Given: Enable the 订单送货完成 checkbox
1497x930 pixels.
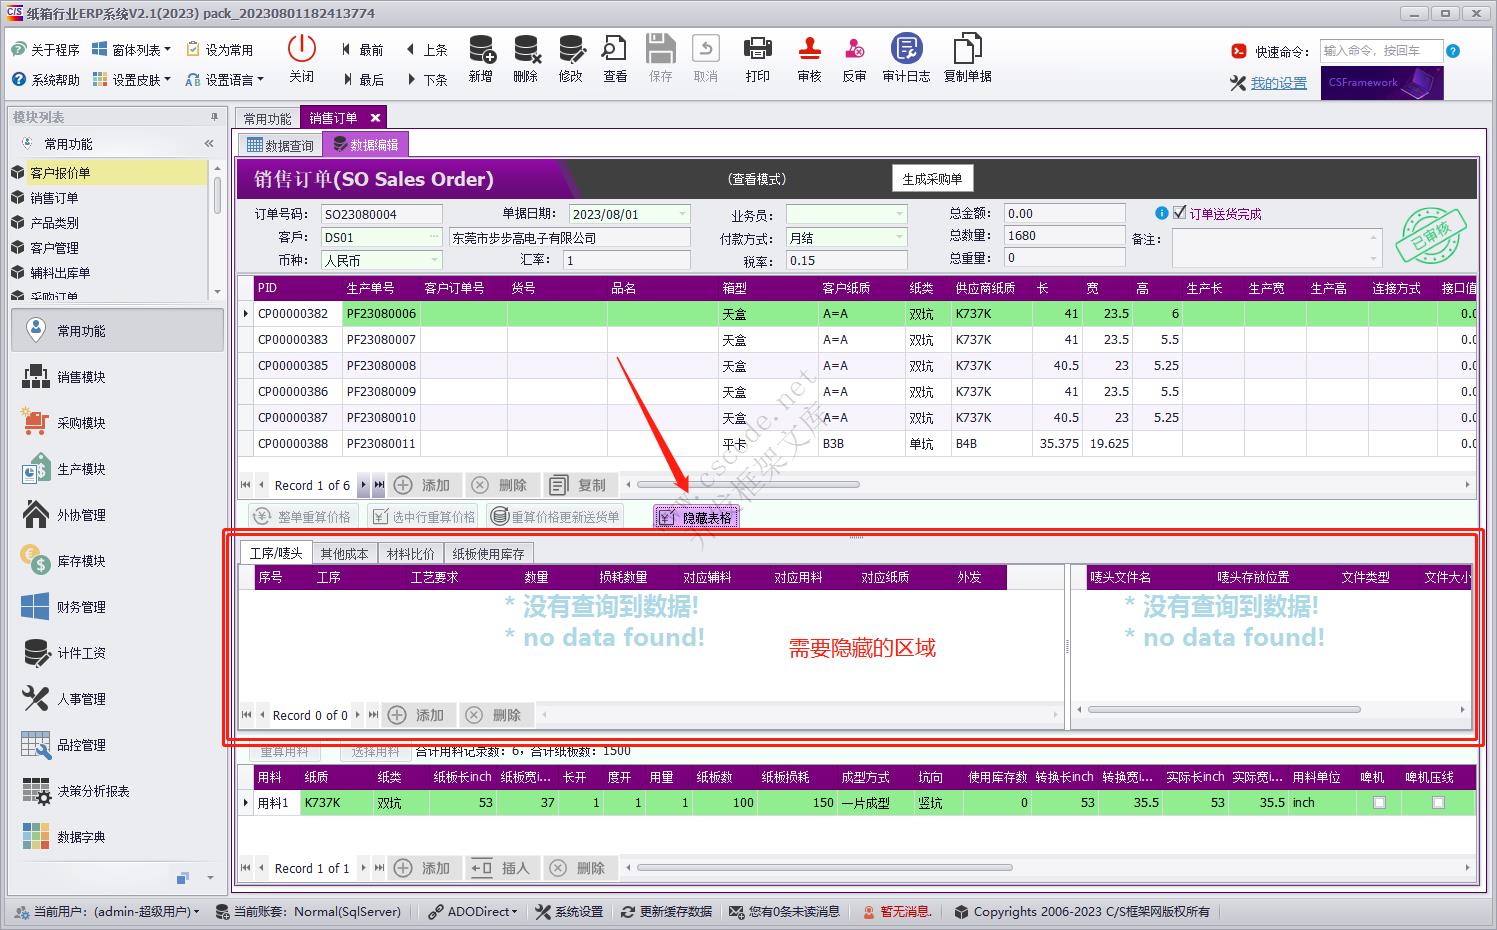Looking at the screenshot, I should click(1178, 212).
